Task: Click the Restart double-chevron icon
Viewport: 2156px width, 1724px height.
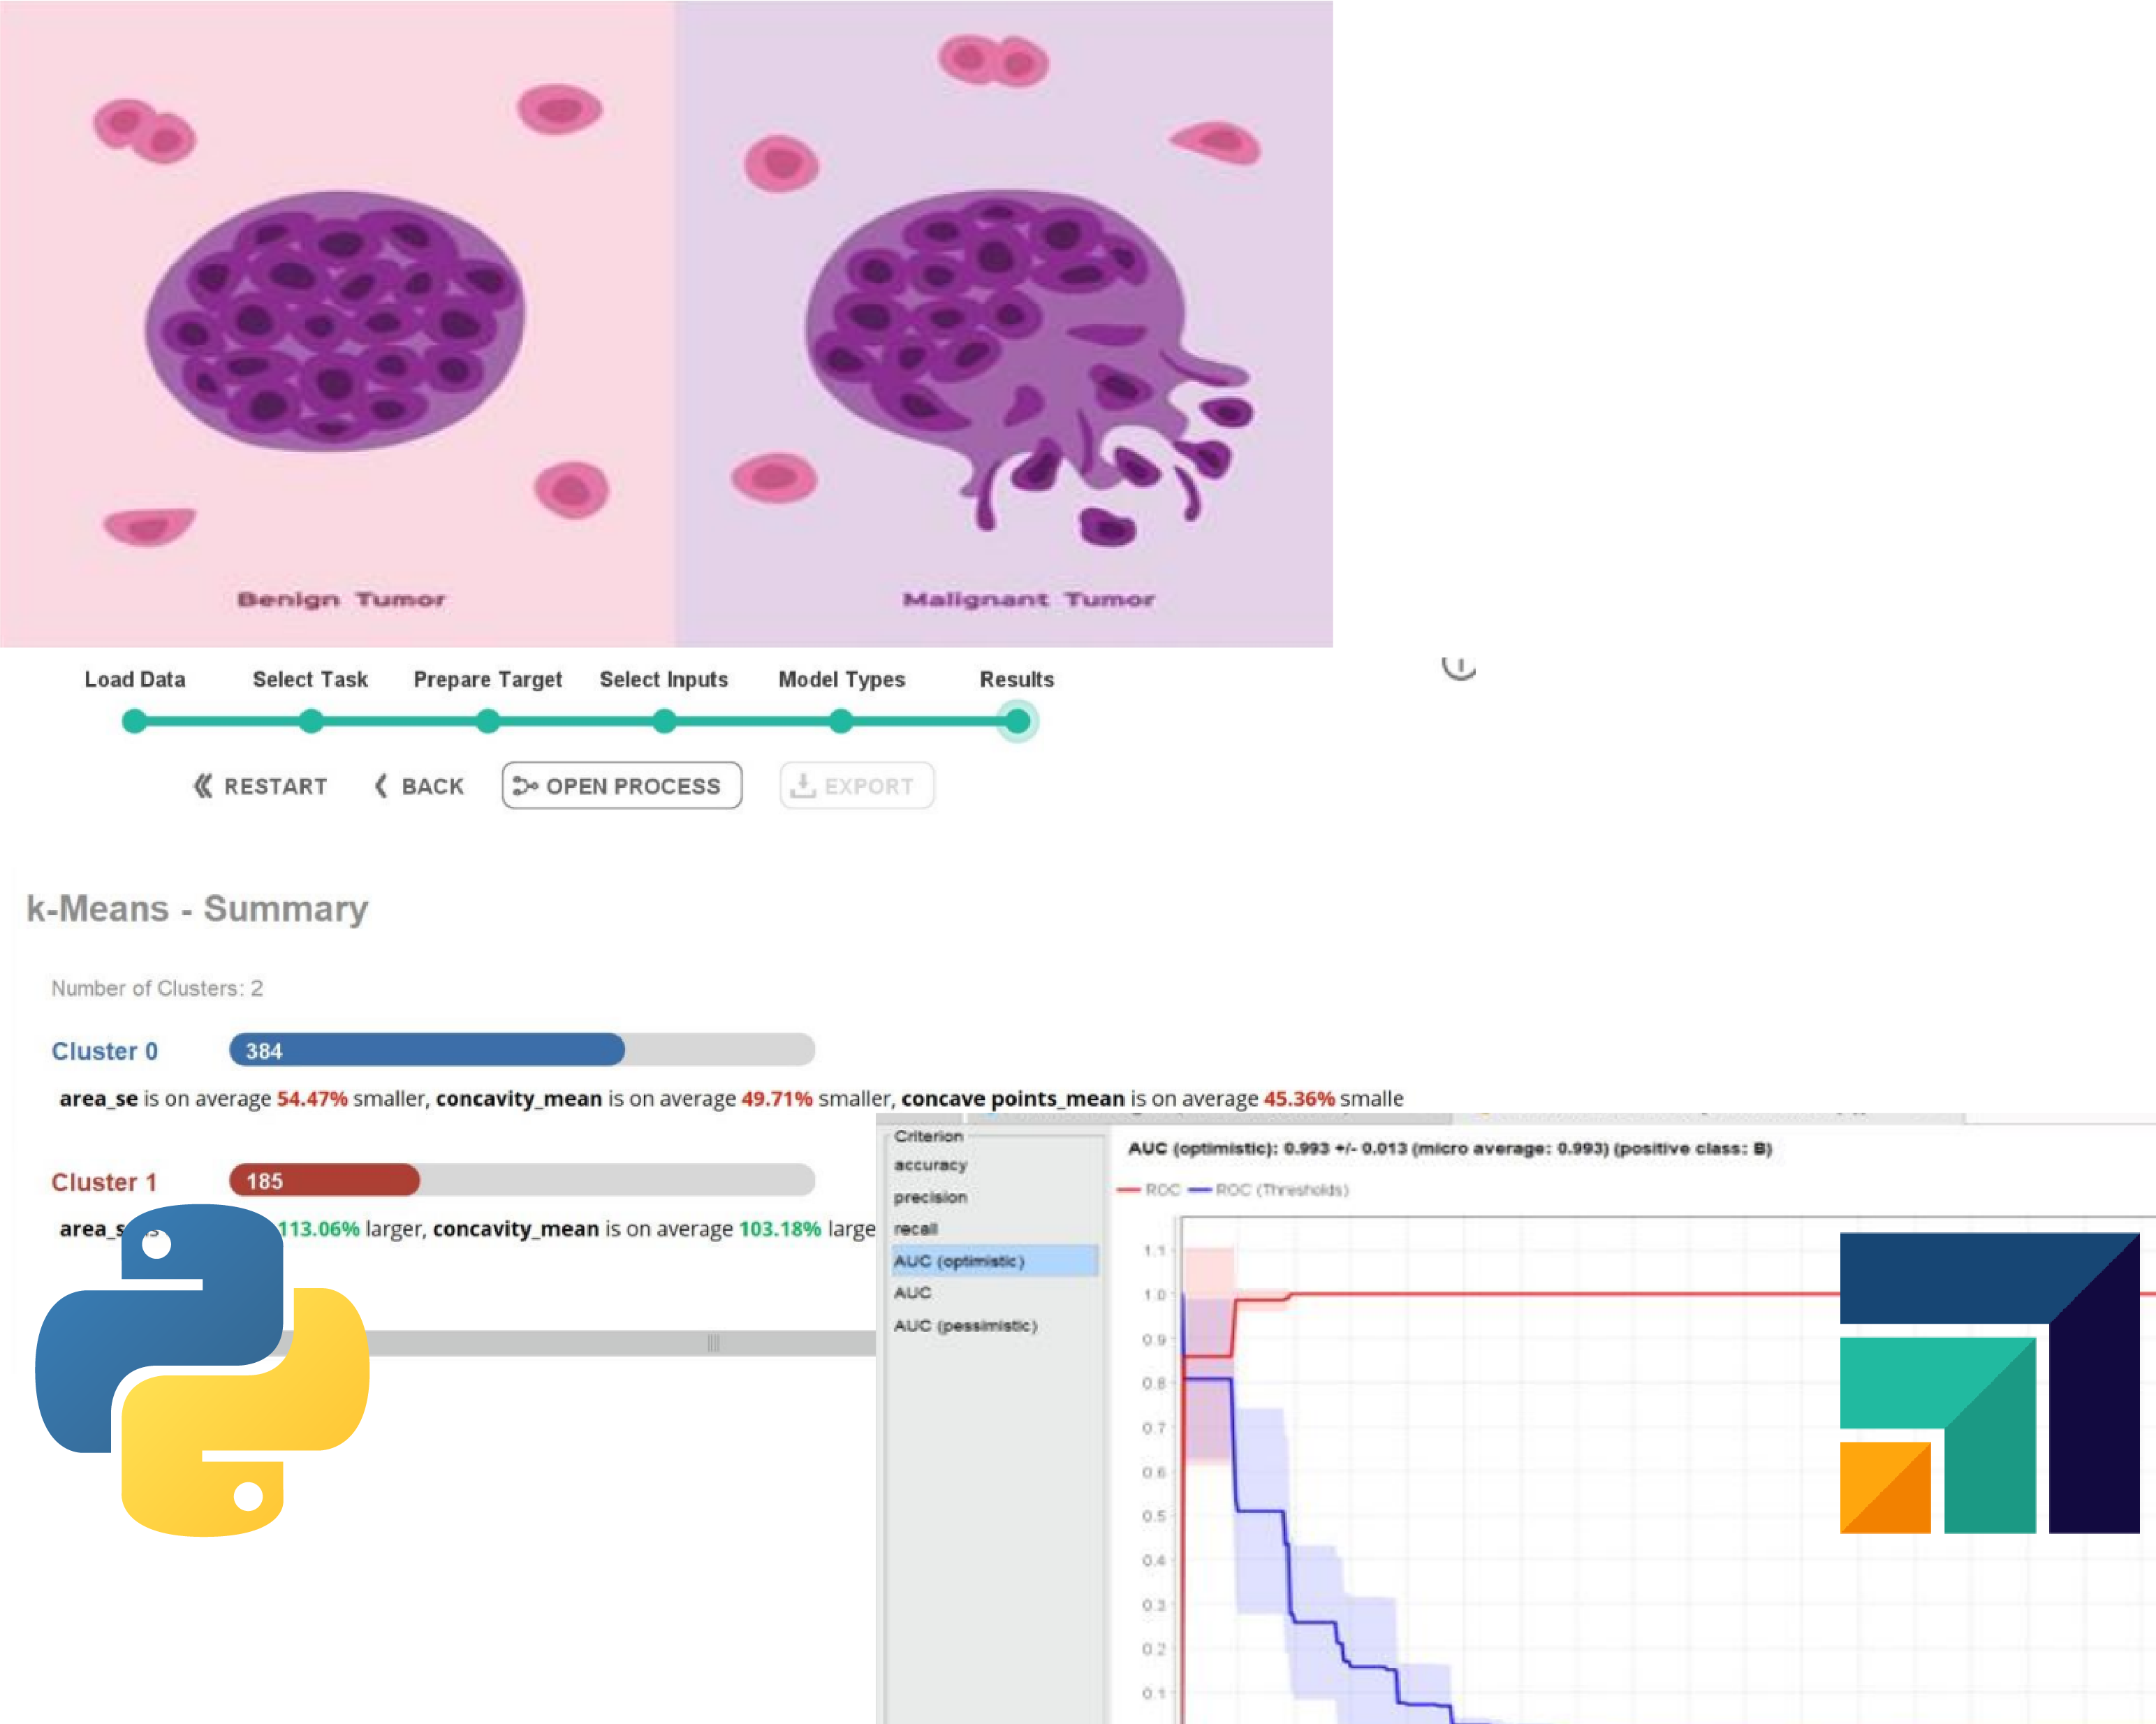Action: point(203,786)
